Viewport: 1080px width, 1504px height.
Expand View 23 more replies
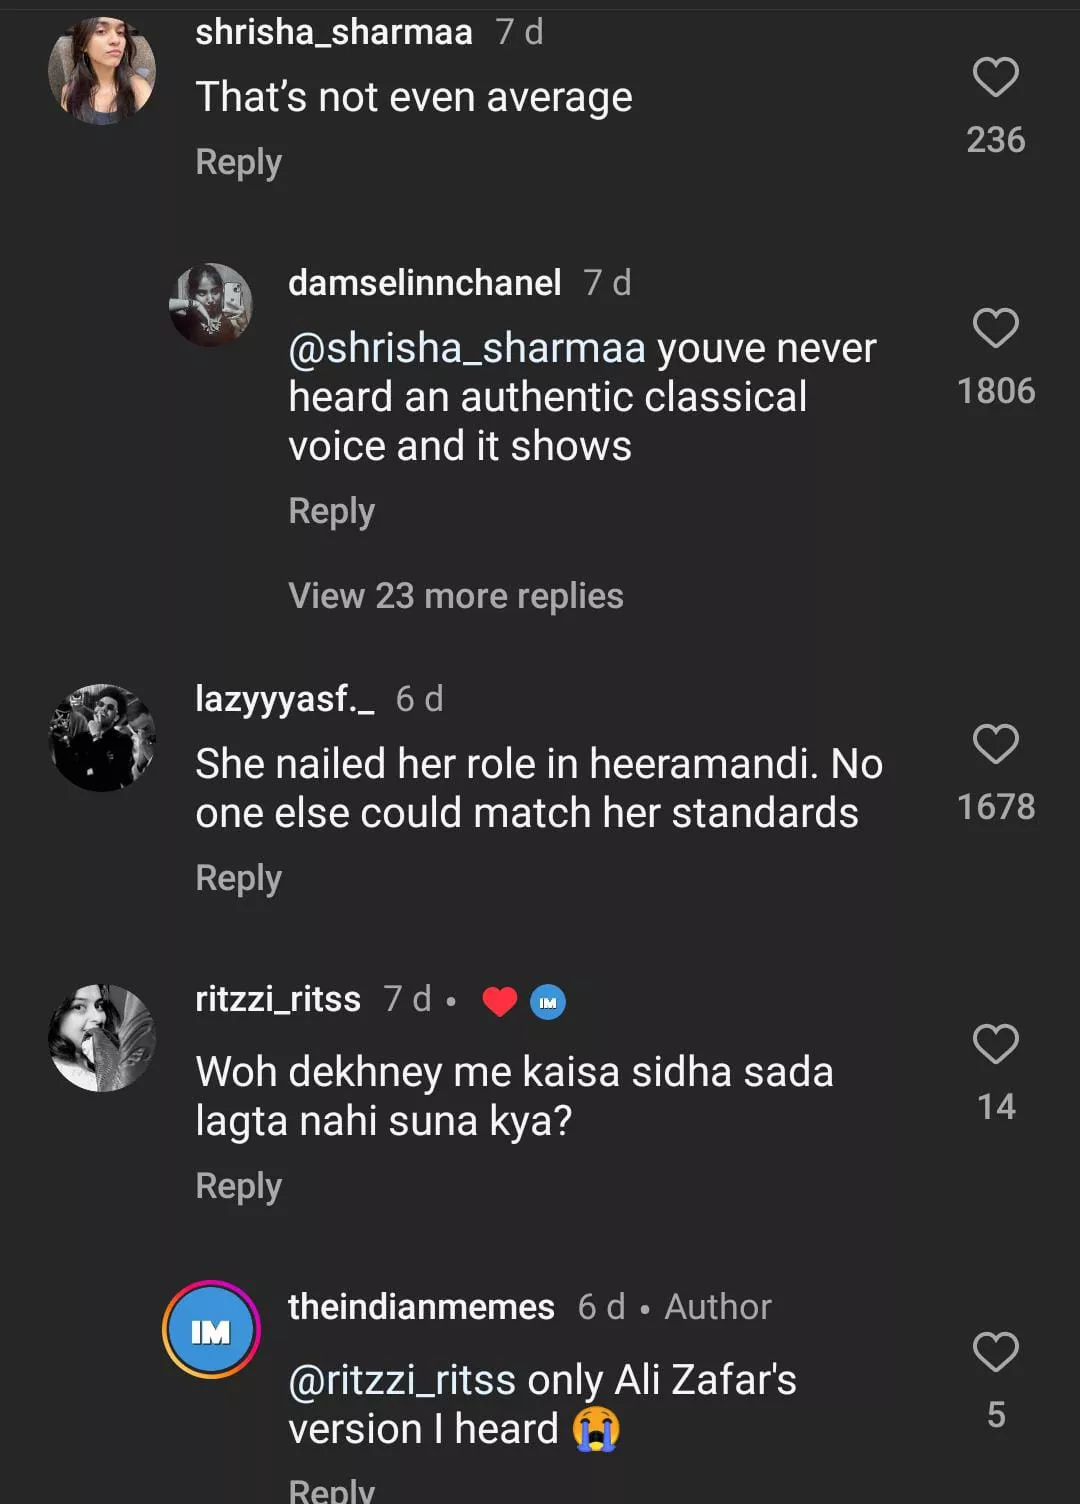point(456,596)
